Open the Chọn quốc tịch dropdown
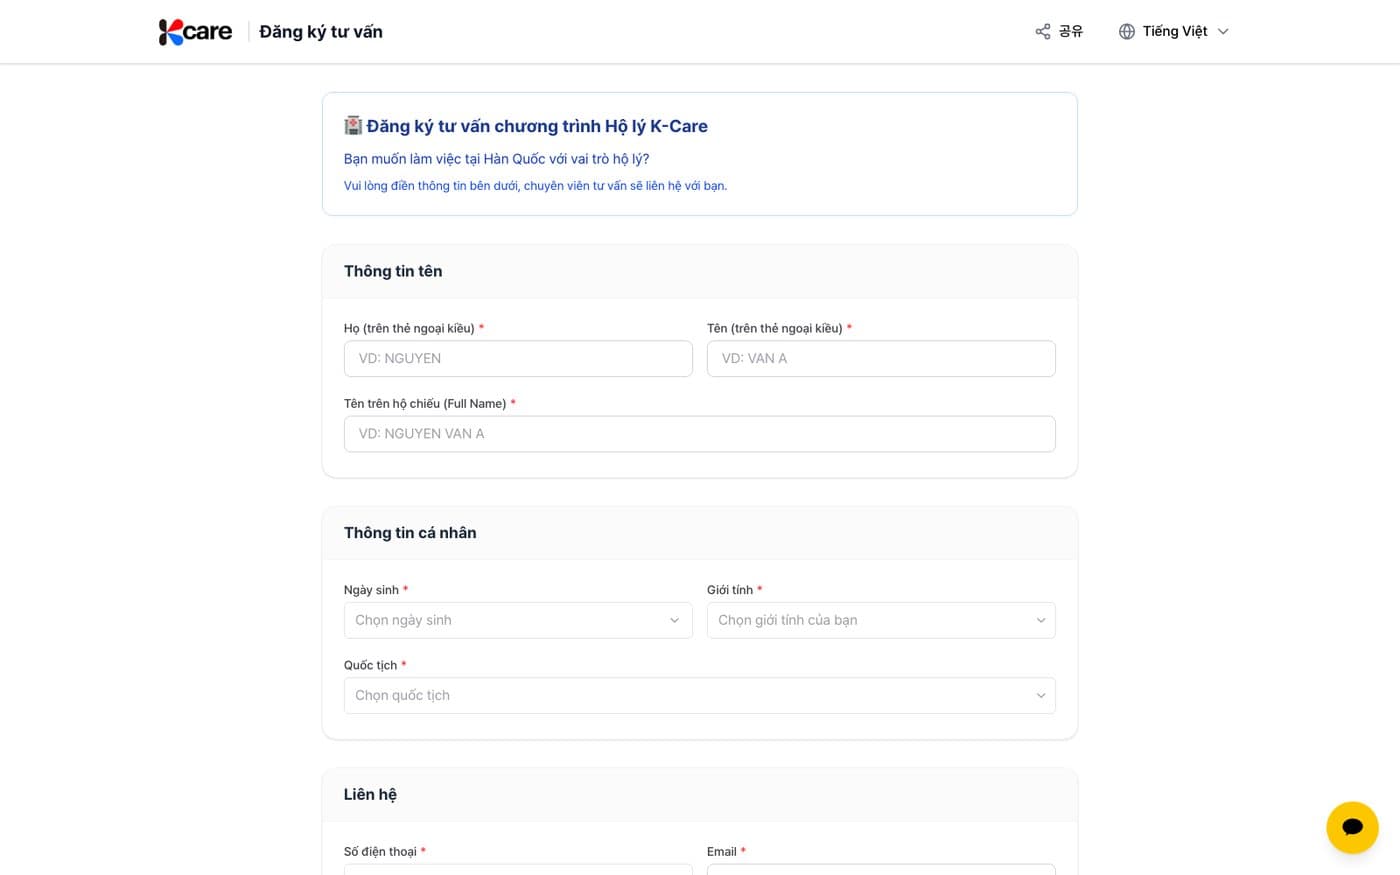 pos(700,696)
